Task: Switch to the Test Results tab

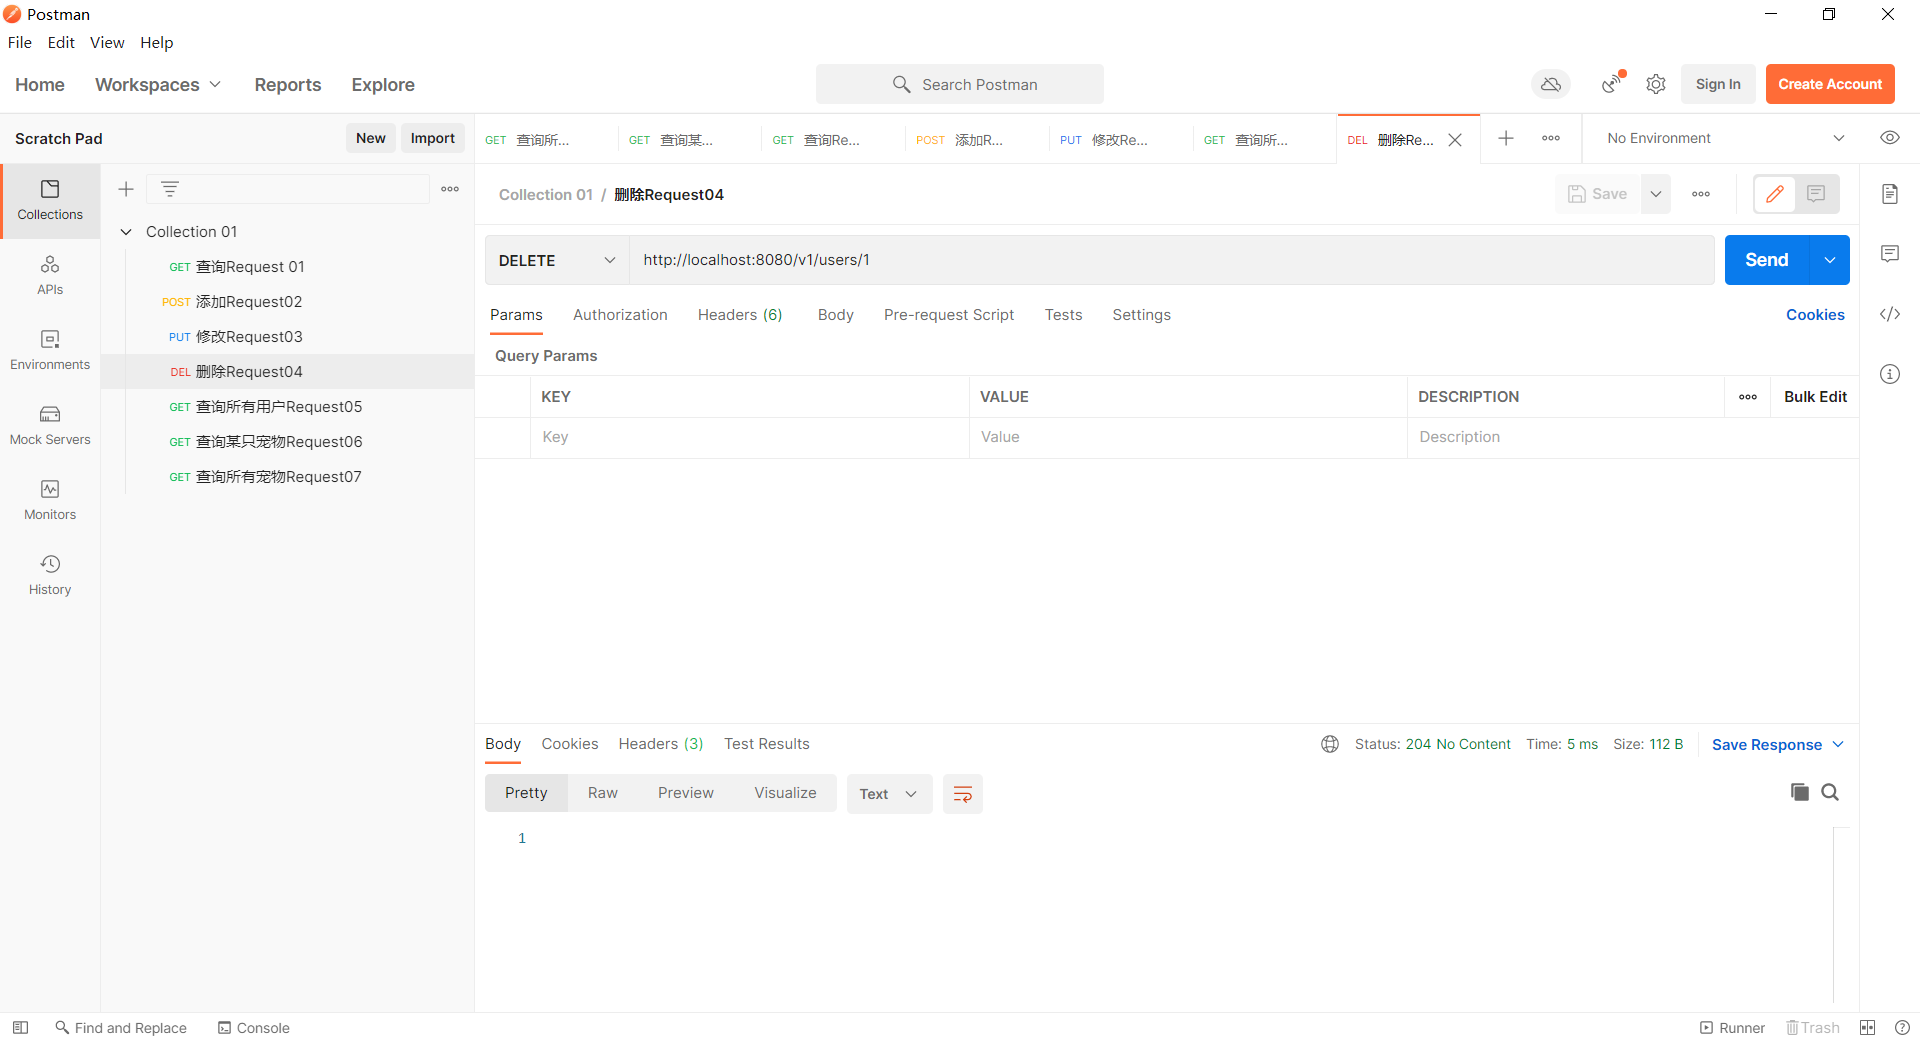Action: (767, 744)
